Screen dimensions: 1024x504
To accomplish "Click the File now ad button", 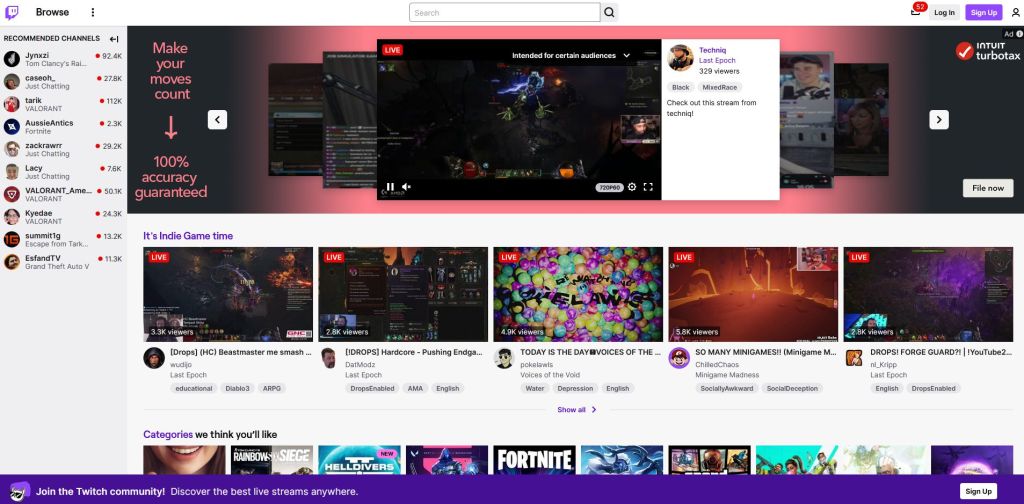I will (x=987, y=188).
